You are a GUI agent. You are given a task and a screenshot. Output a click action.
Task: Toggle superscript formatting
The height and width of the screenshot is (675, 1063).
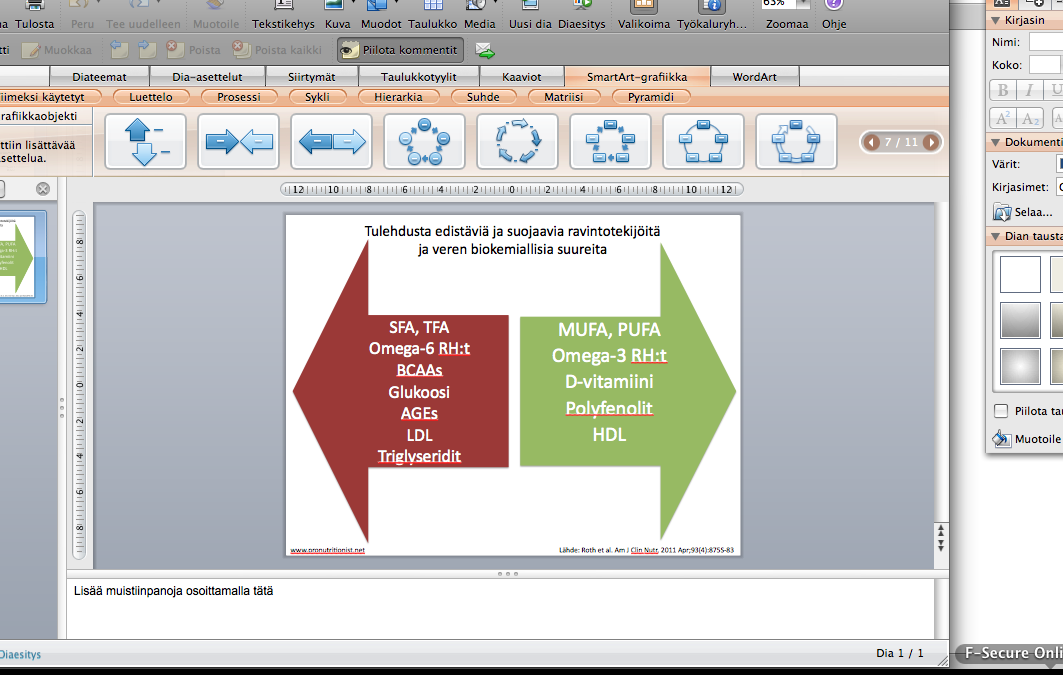tap(1003, 118)
